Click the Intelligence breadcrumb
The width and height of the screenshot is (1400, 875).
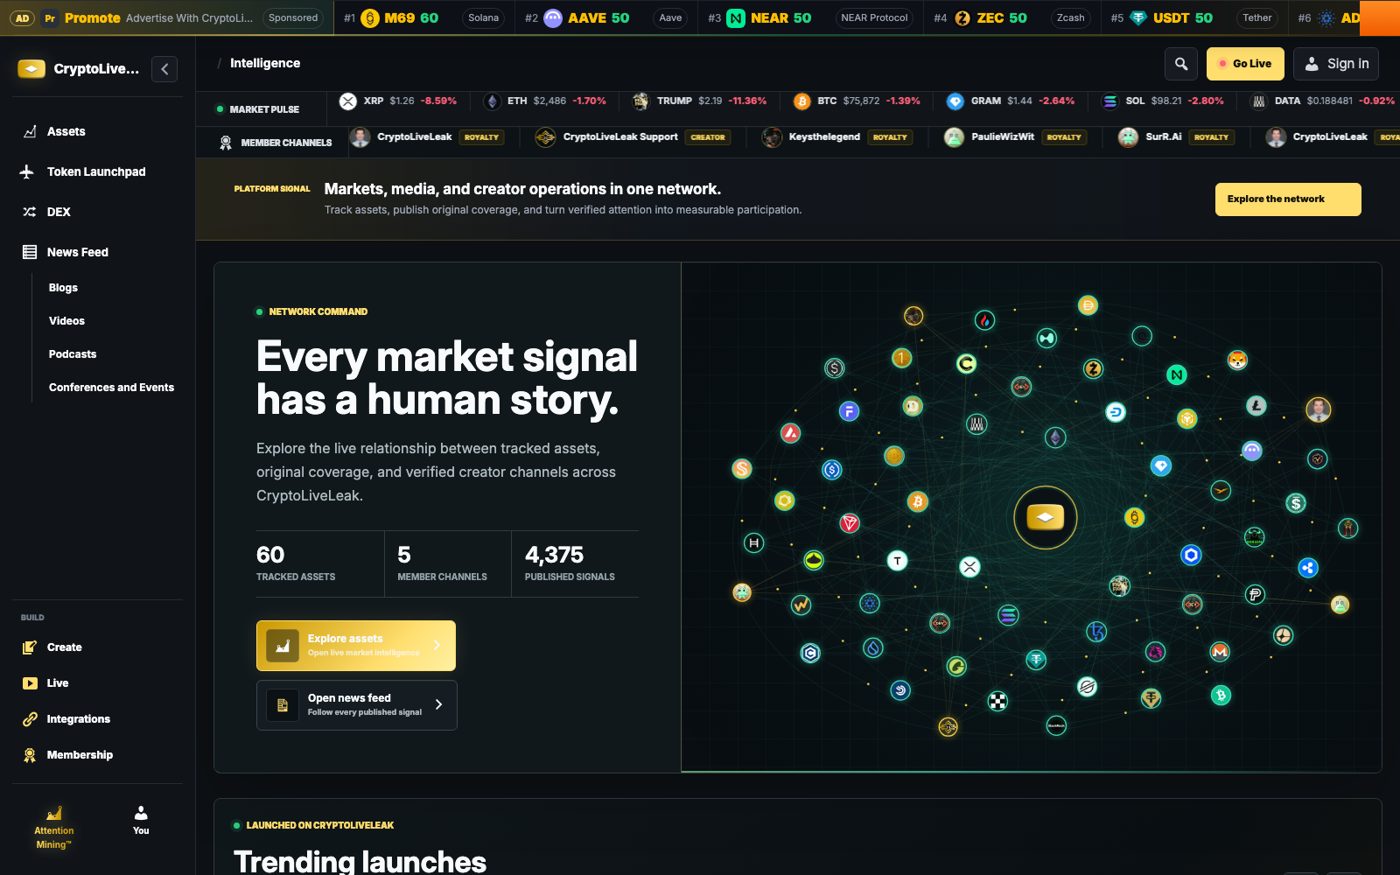click(x=265, y=63)
